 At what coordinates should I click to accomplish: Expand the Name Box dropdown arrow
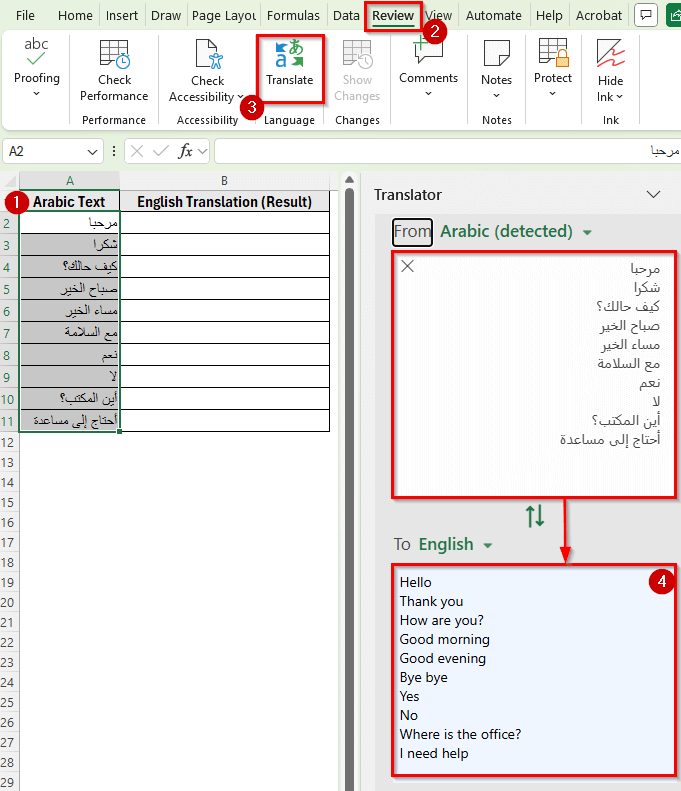click(x=92, y=152)
